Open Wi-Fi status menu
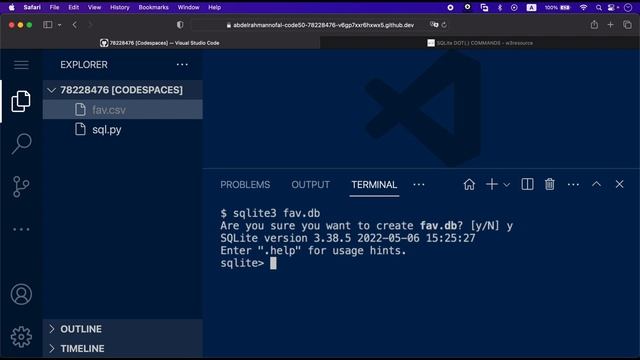This screenshot has width=640, height=360. point(583,7)
